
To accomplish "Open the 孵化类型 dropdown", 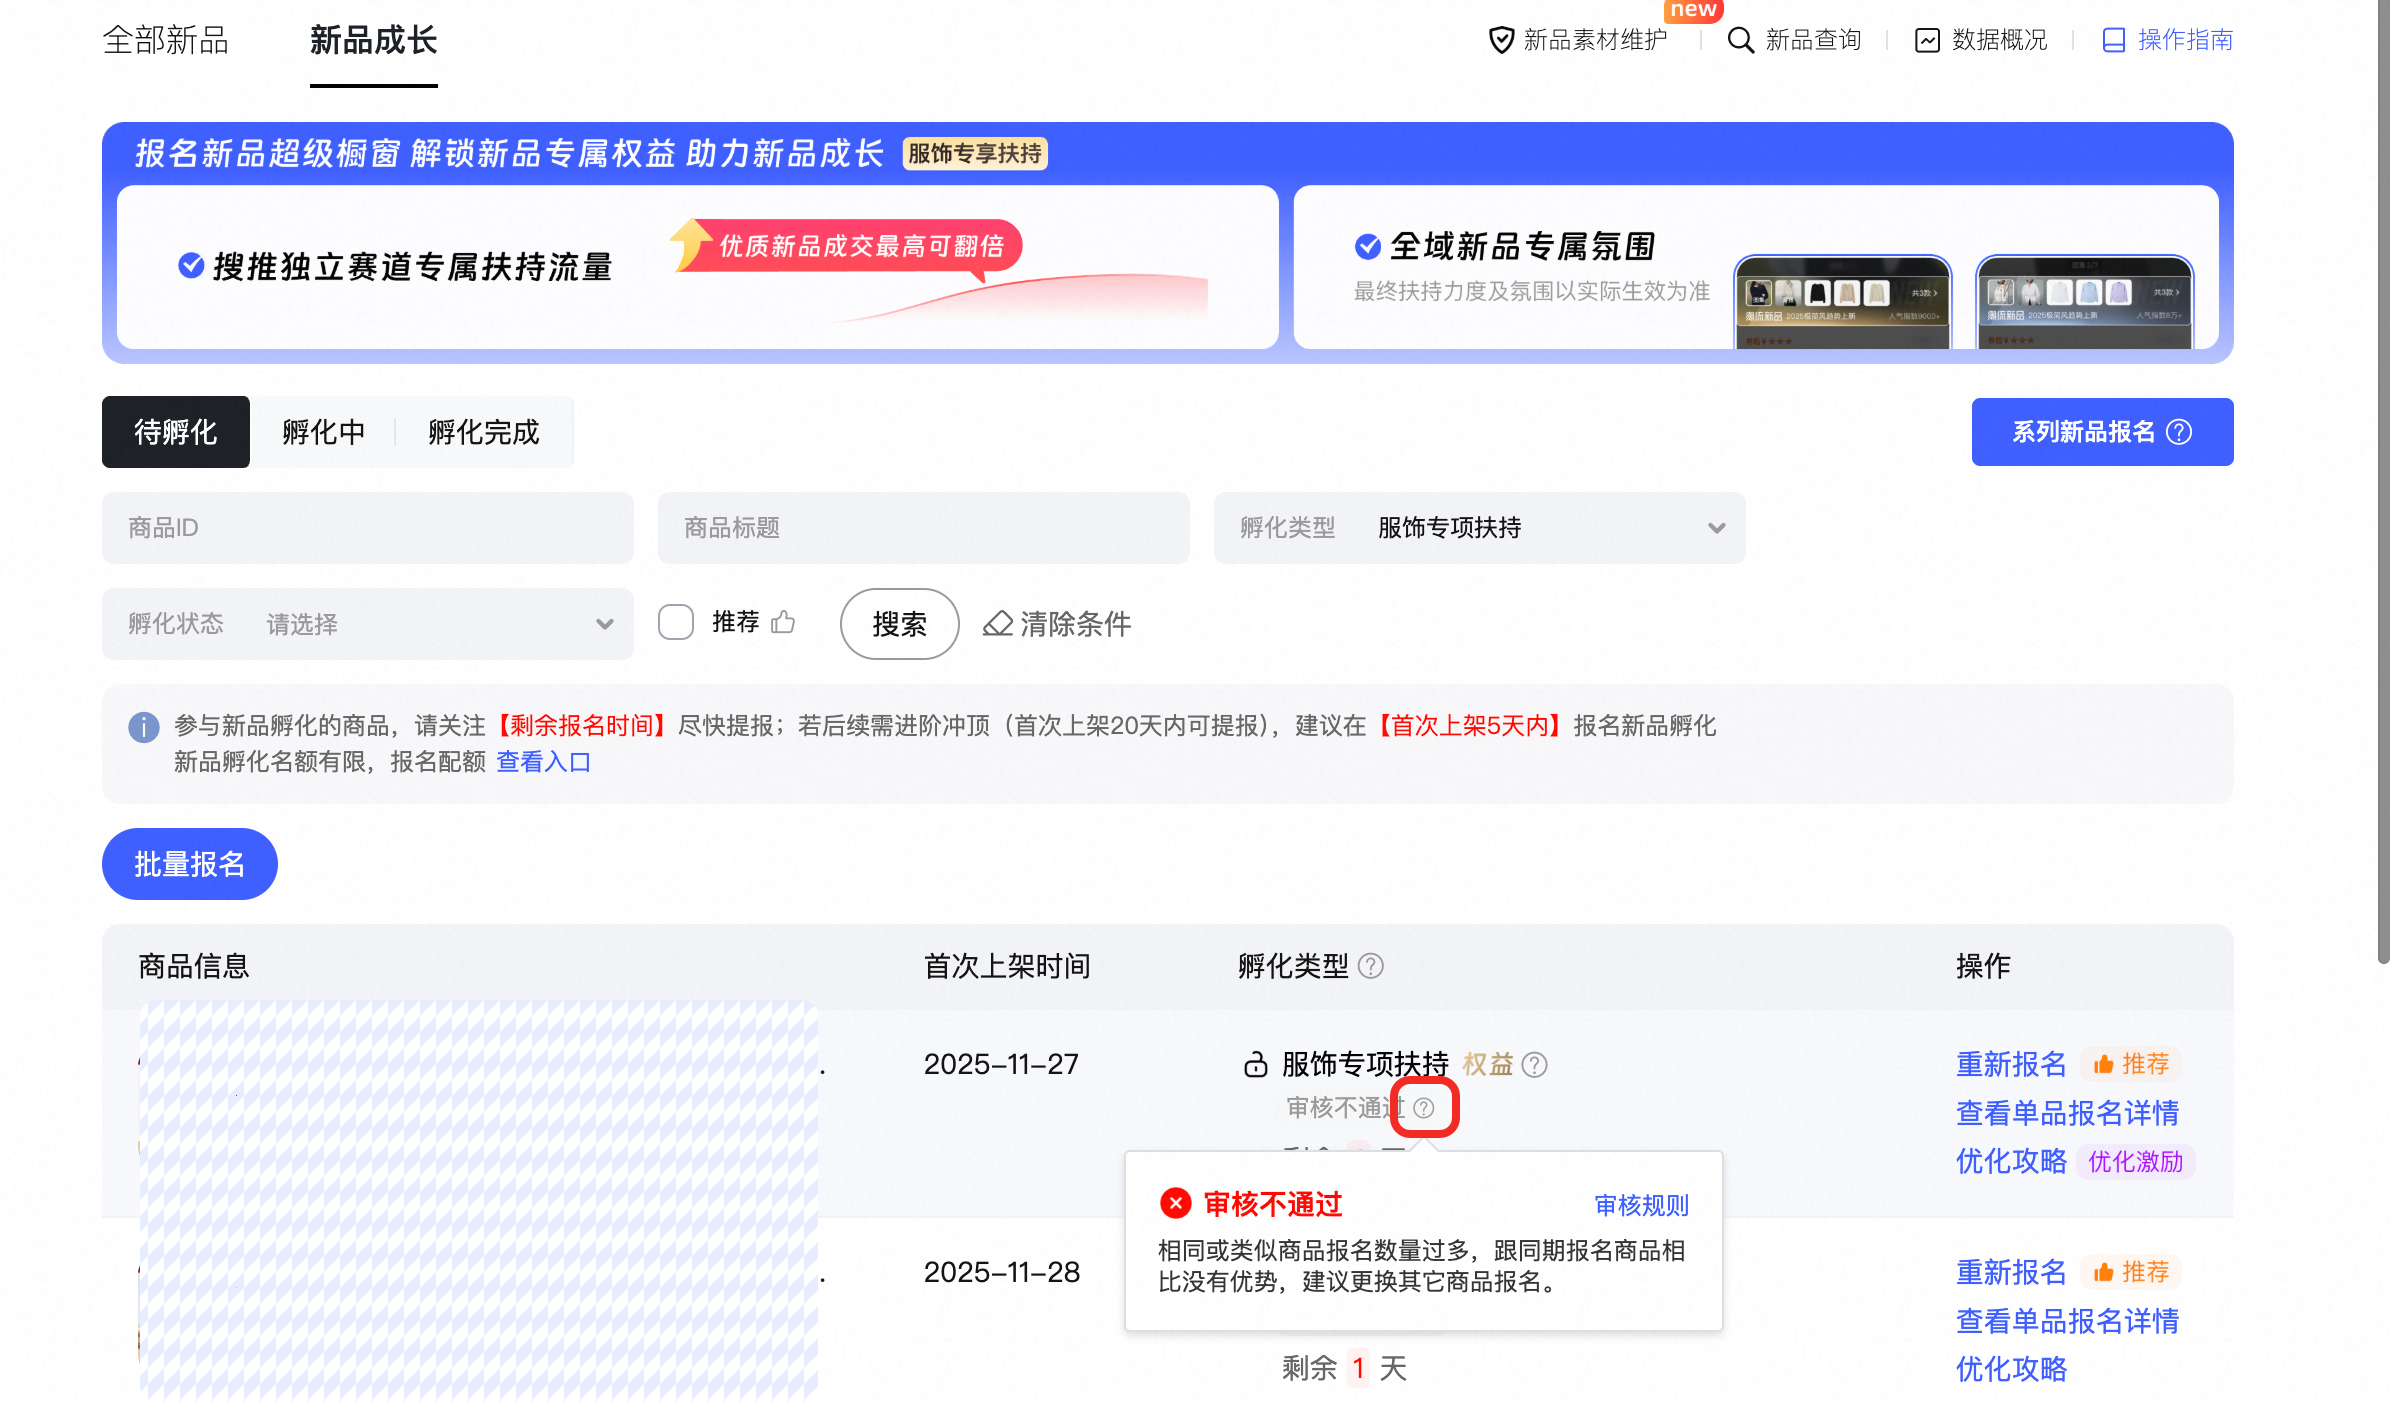I will [x=1480, y=528].
